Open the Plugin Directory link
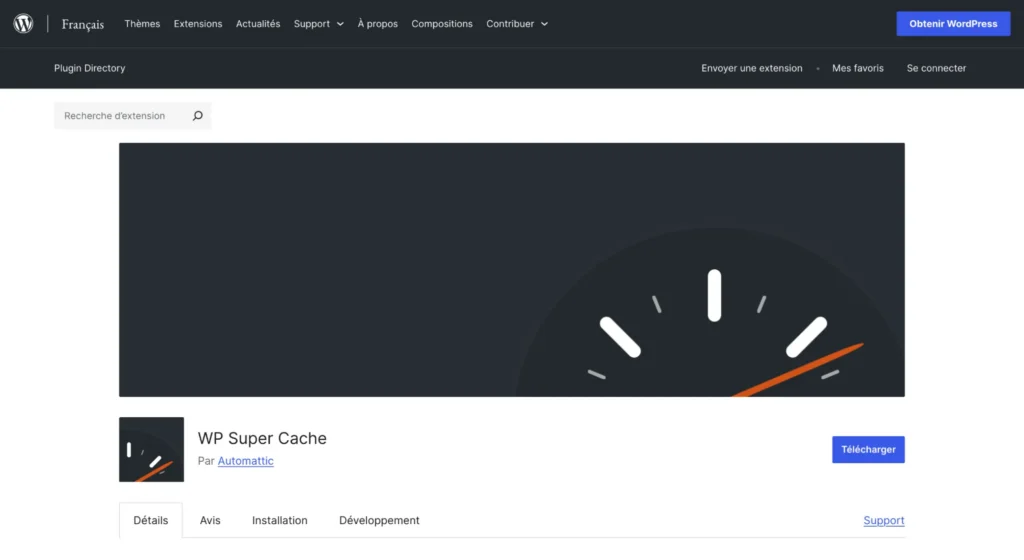Screen dimensions: 1024x560 pos(89,68)
